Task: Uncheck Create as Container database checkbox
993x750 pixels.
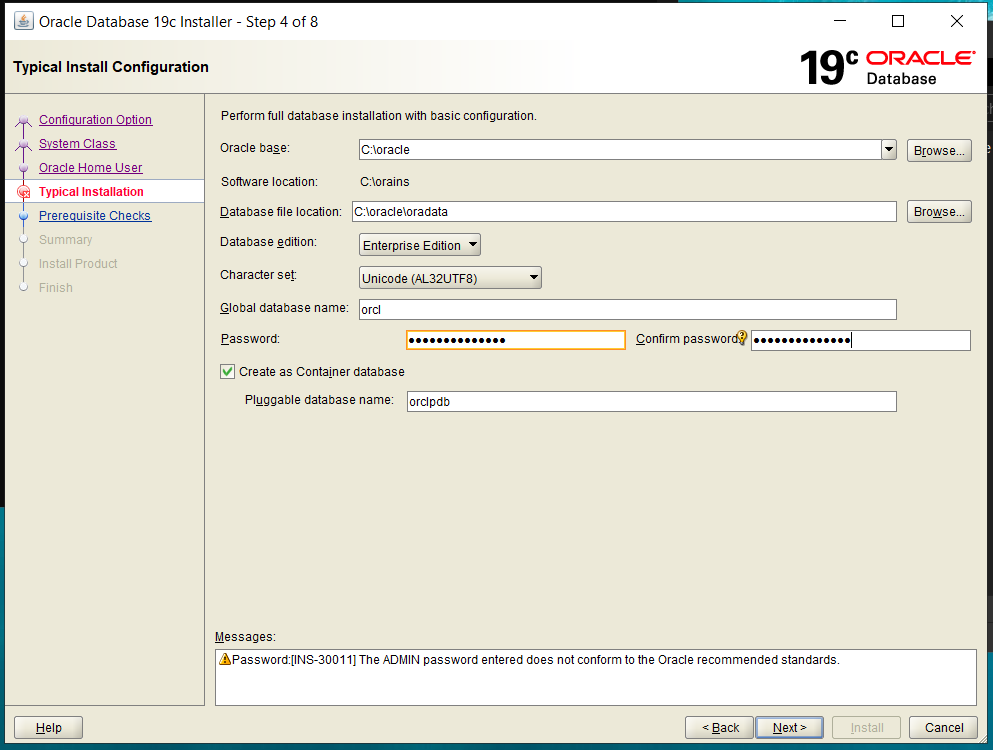Action: click(x=227, y=372)
